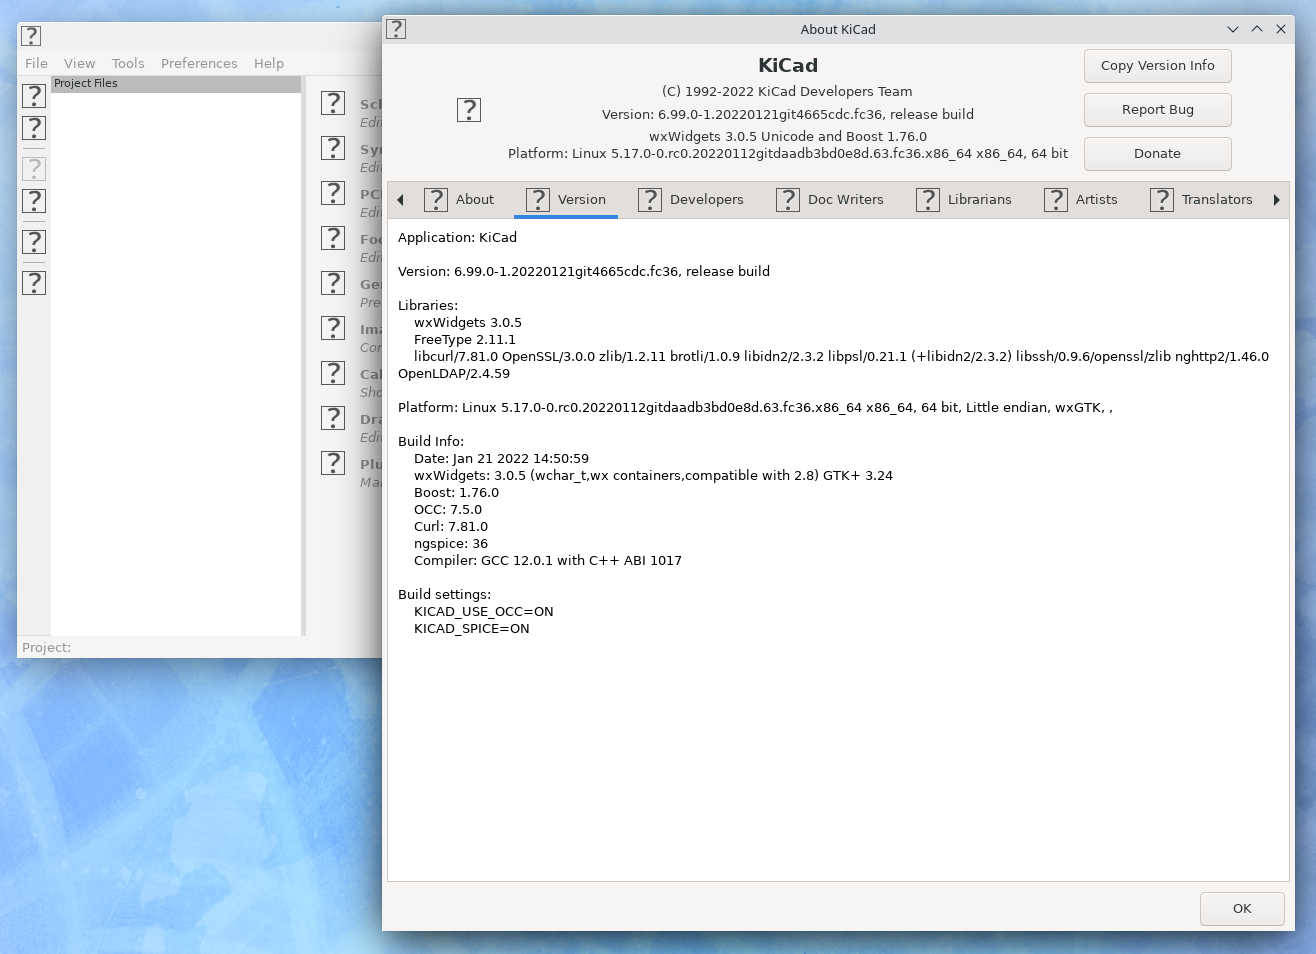
Task: Click the 'Curl: 7.81.0' line
Action: [x=451, y=527]
